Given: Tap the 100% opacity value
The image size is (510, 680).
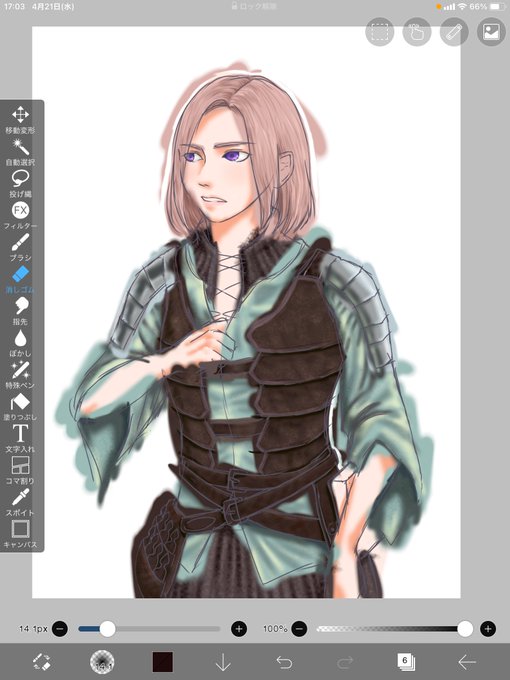Looking at the screenshot, I should (275, 628).
